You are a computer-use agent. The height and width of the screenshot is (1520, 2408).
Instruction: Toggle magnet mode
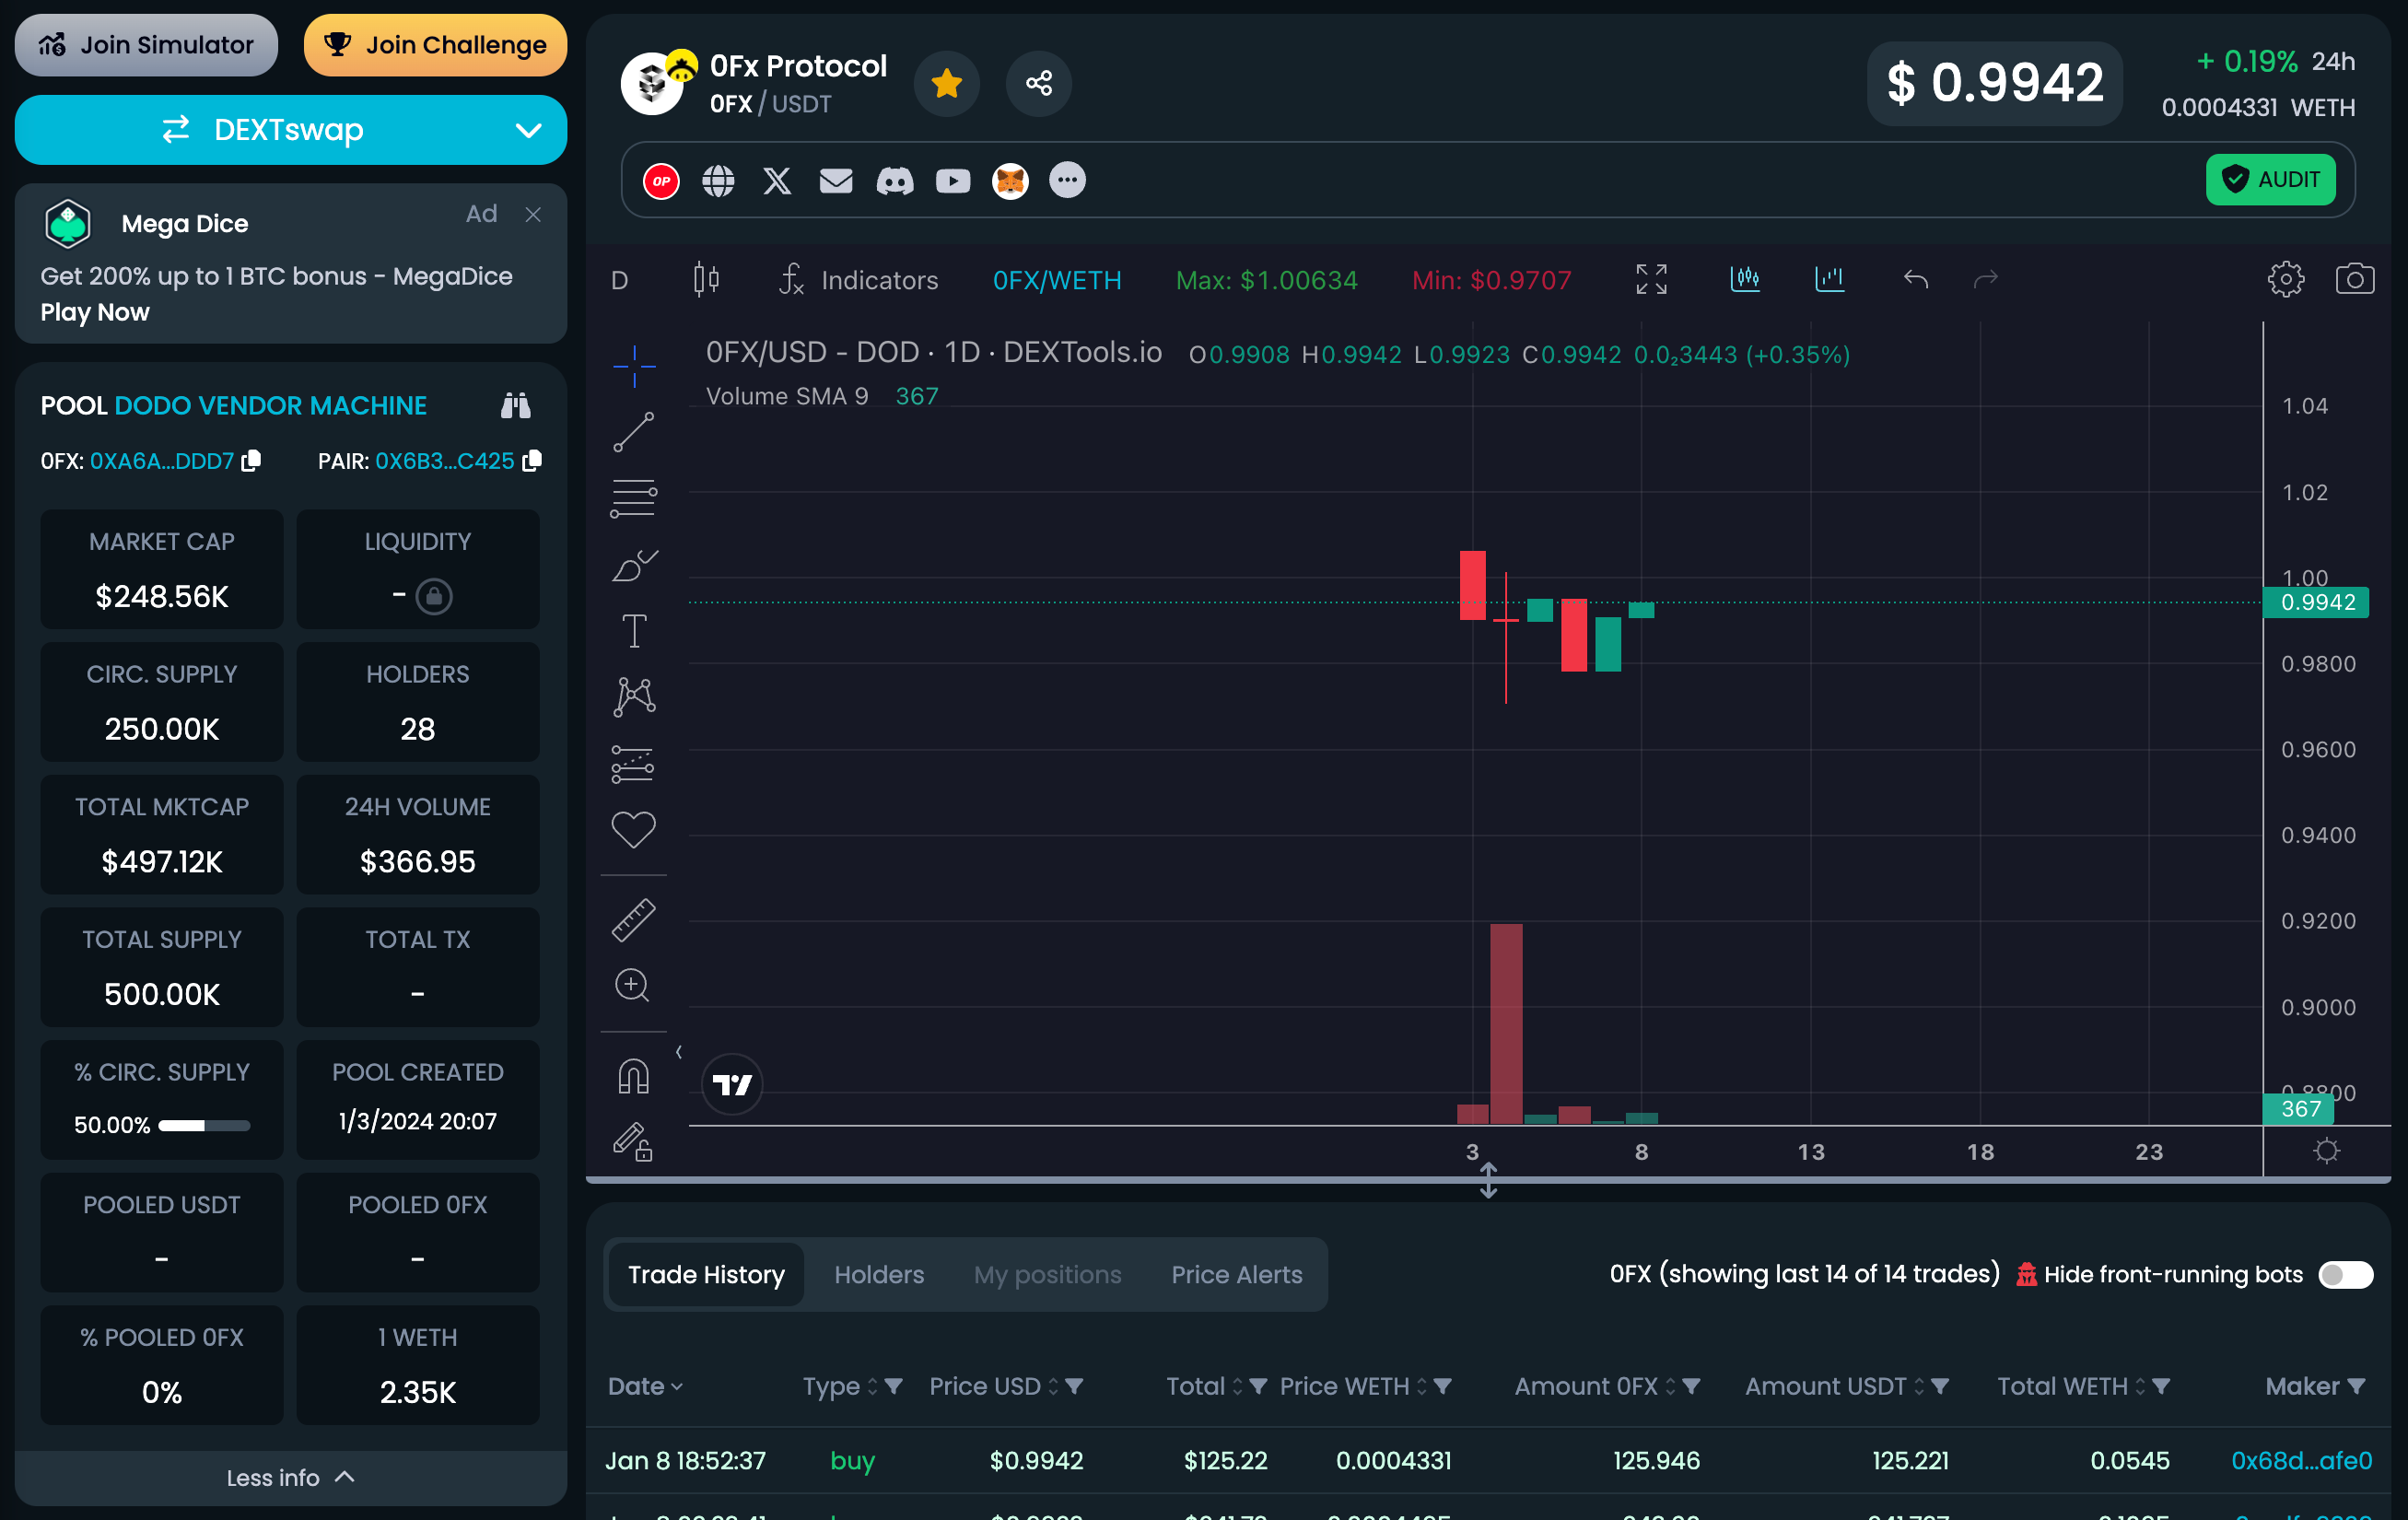634,1077
